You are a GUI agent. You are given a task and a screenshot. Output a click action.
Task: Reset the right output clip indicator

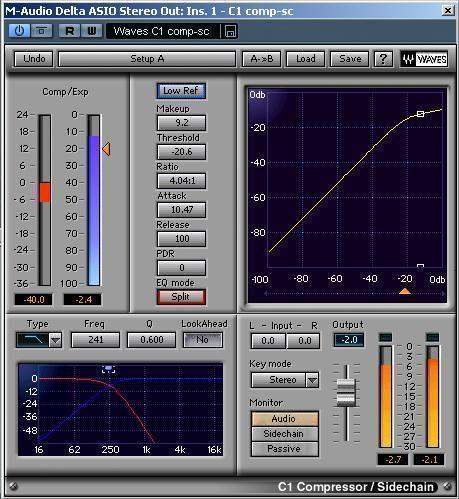[x=433, y=337]
